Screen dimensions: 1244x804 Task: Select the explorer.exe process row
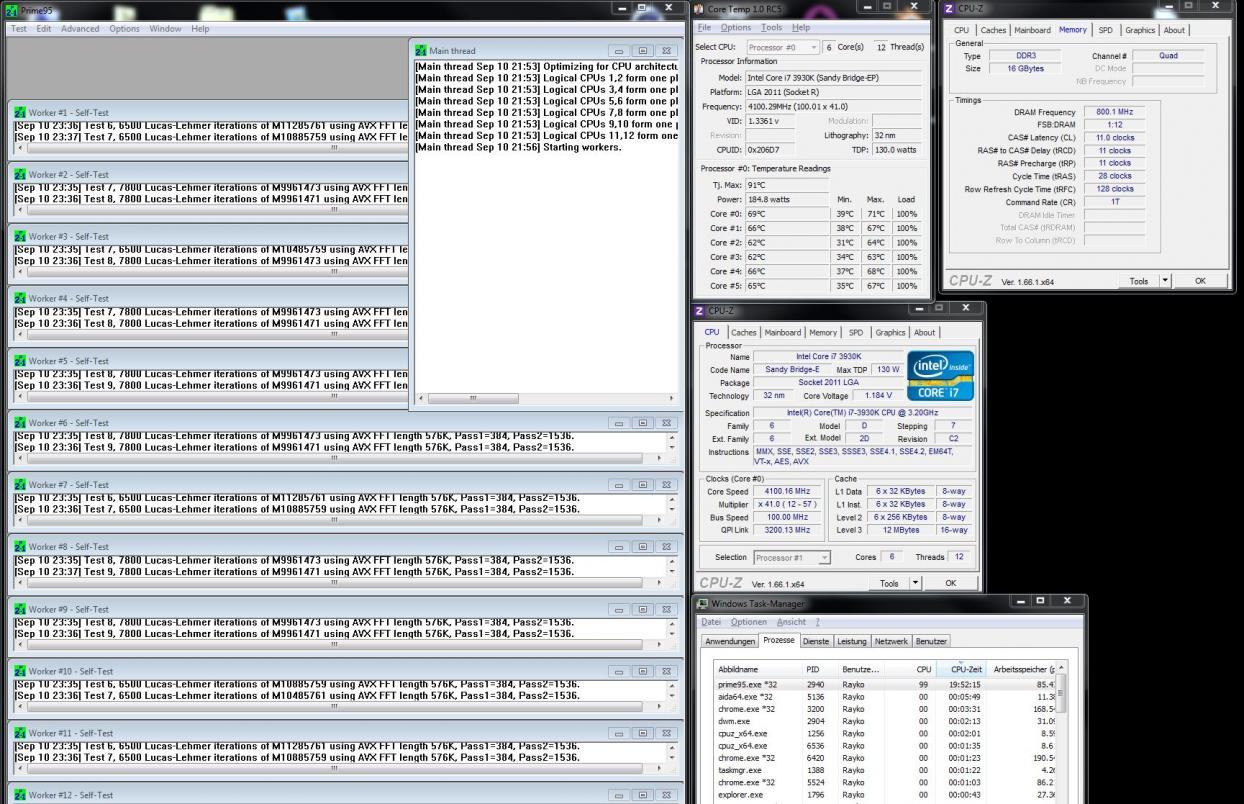click(x=886, y=795)
